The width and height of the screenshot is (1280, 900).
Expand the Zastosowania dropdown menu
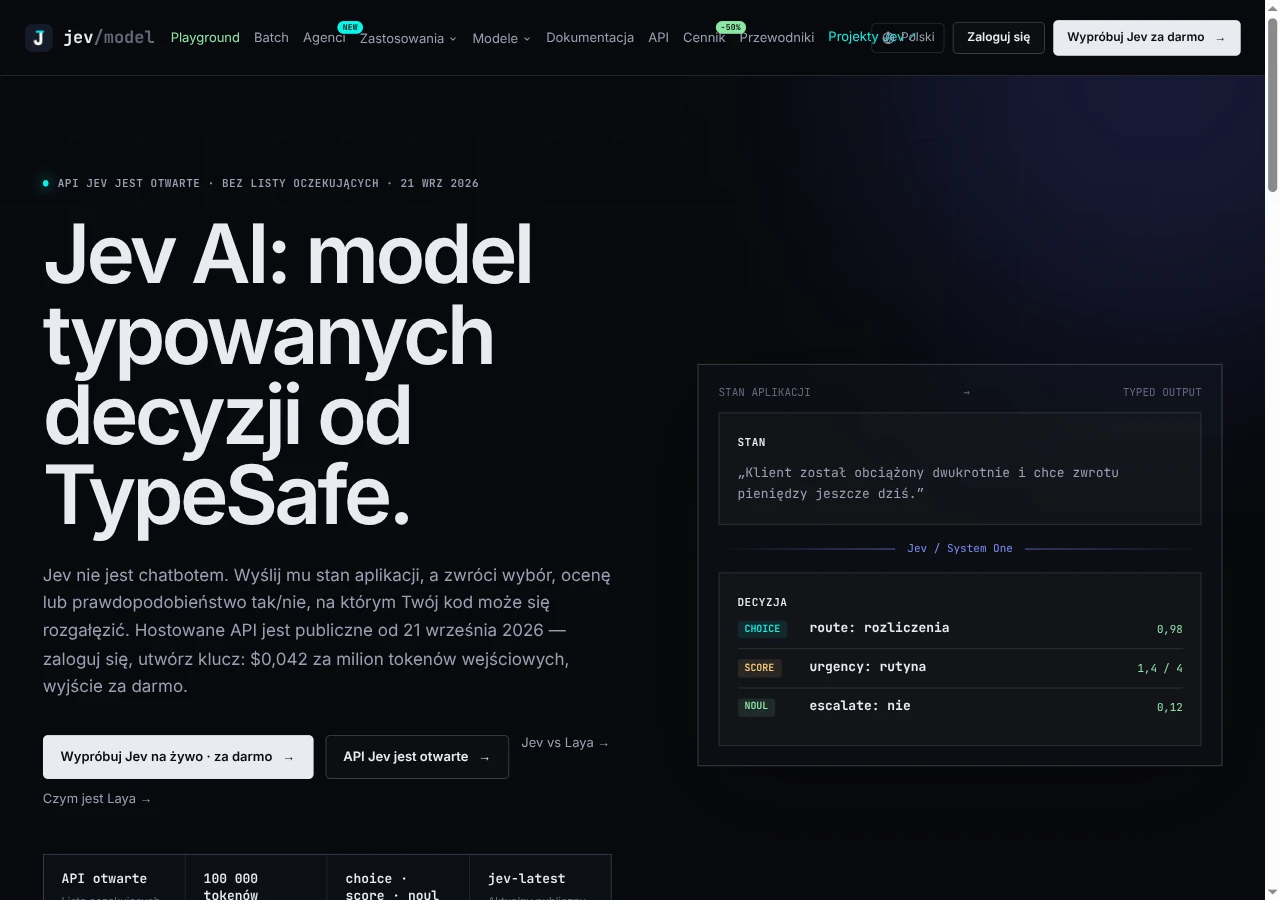(x=408, y=38)
